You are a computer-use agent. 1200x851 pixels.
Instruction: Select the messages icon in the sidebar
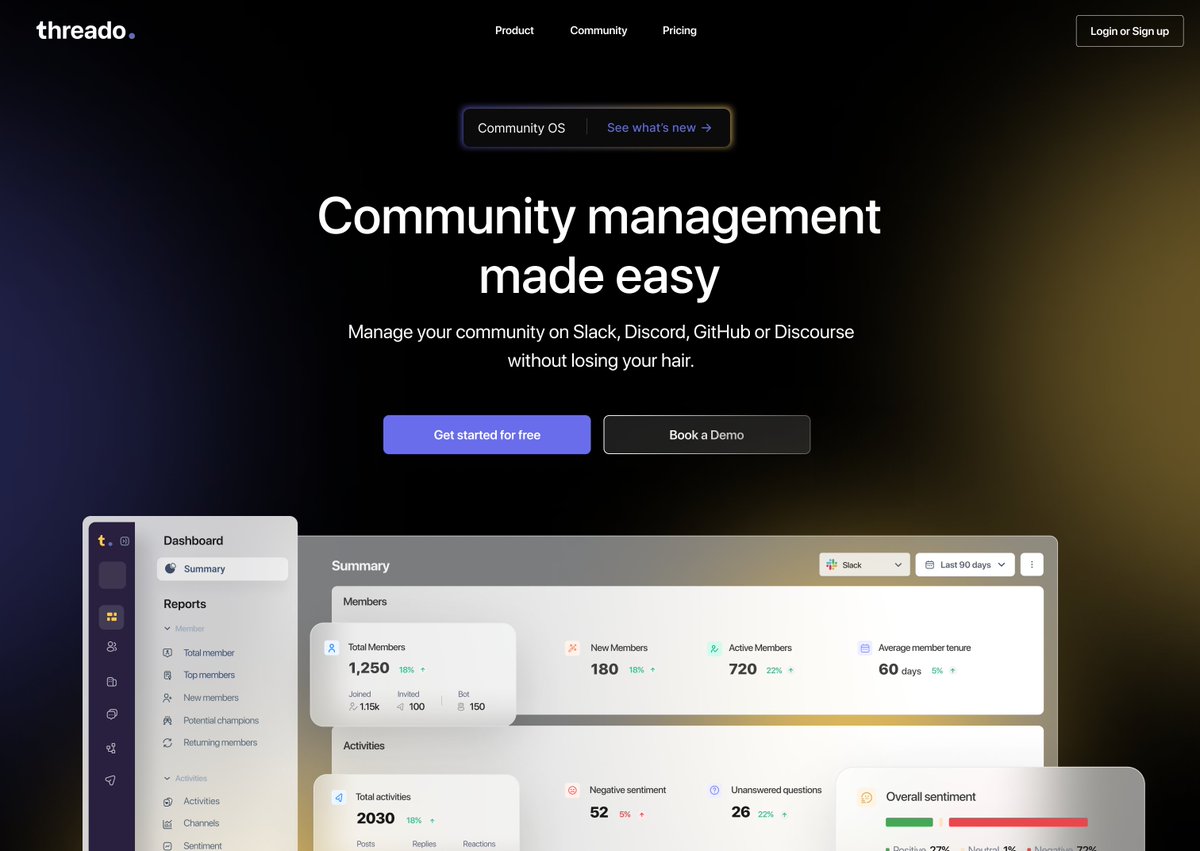click(x=111, y=713)
